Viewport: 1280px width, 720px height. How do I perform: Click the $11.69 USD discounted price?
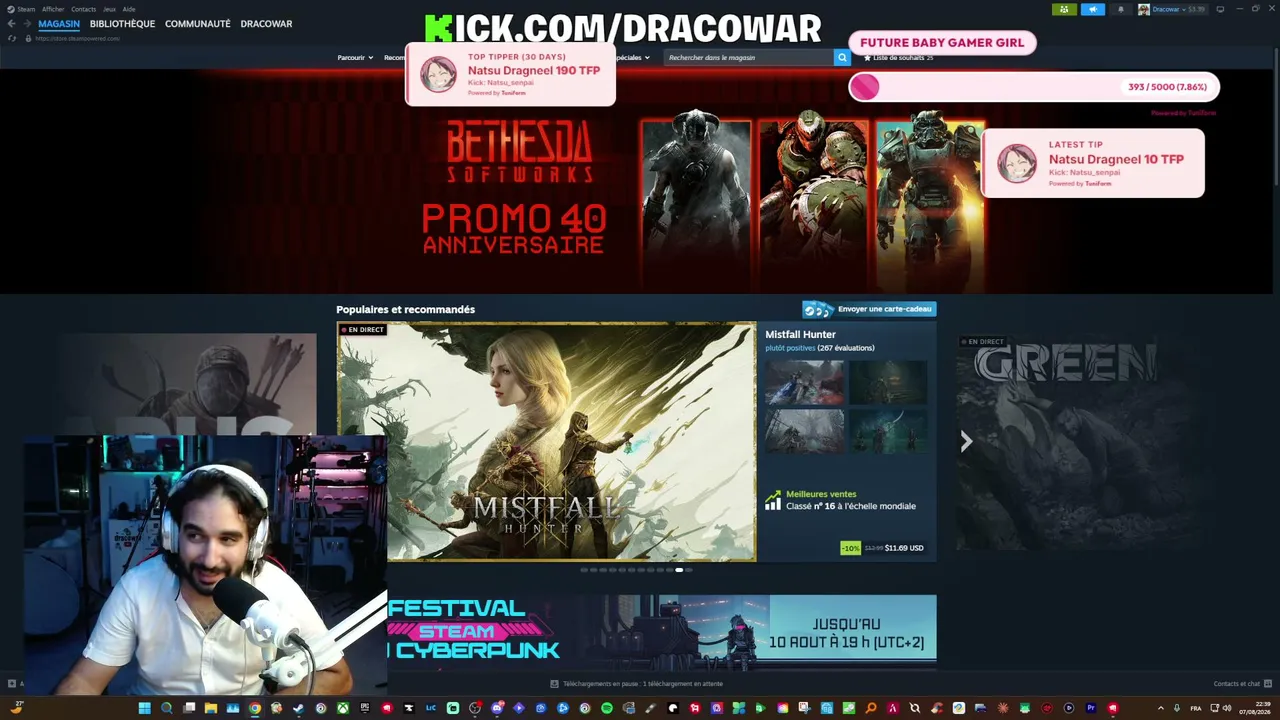(904, 548)
